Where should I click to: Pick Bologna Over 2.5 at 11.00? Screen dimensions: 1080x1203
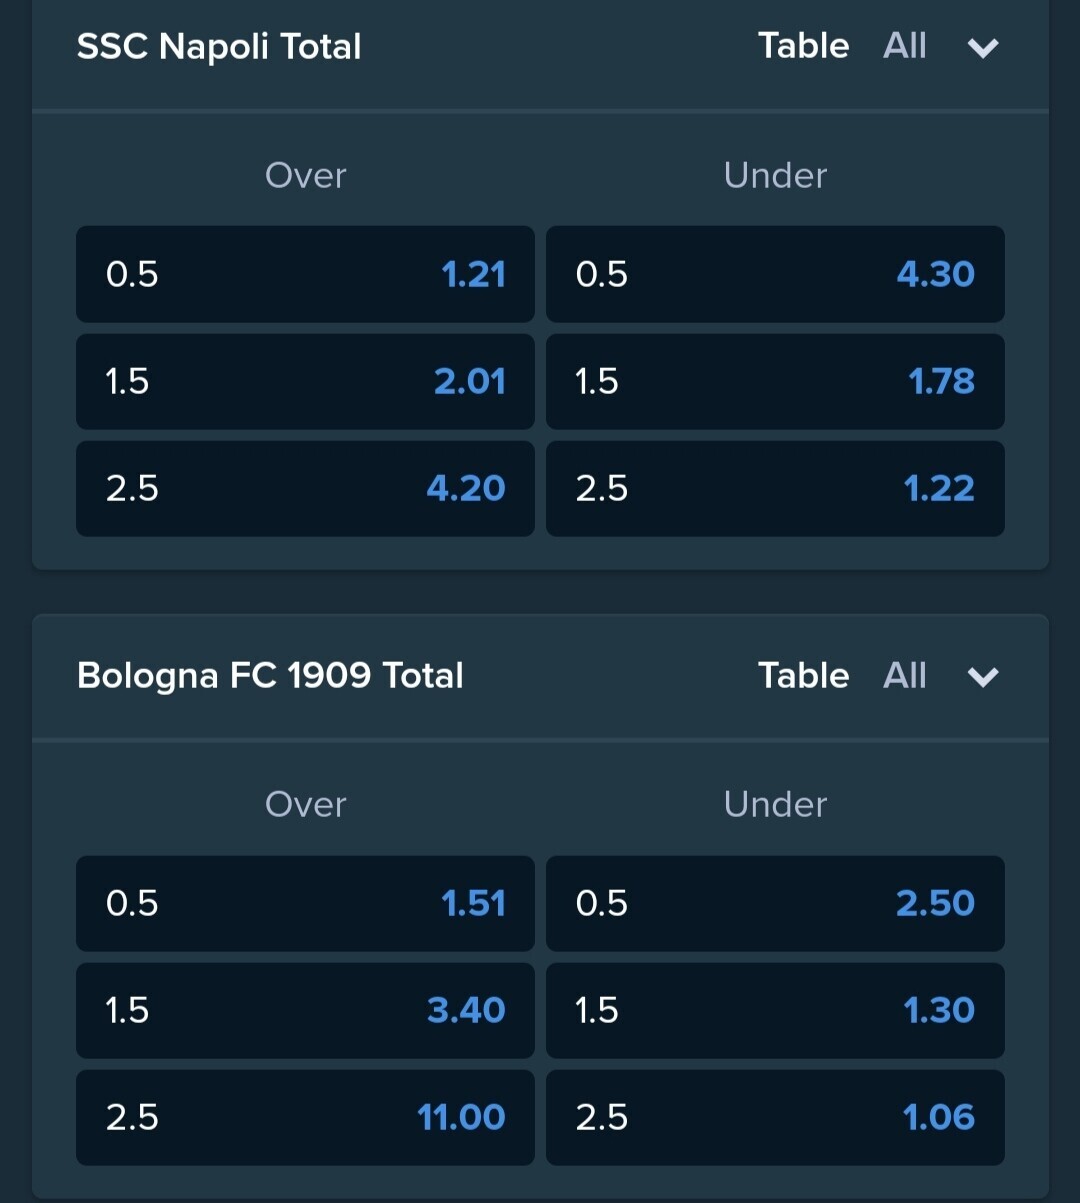[x=305, y=1117]
